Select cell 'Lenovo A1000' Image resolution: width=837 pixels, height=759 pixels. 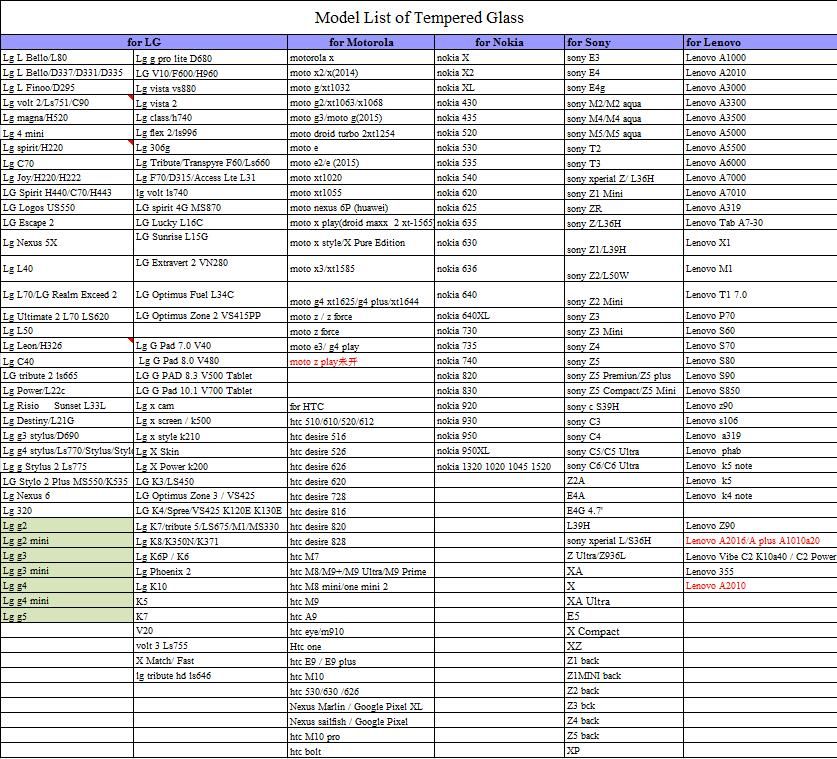tap(760, 58)
